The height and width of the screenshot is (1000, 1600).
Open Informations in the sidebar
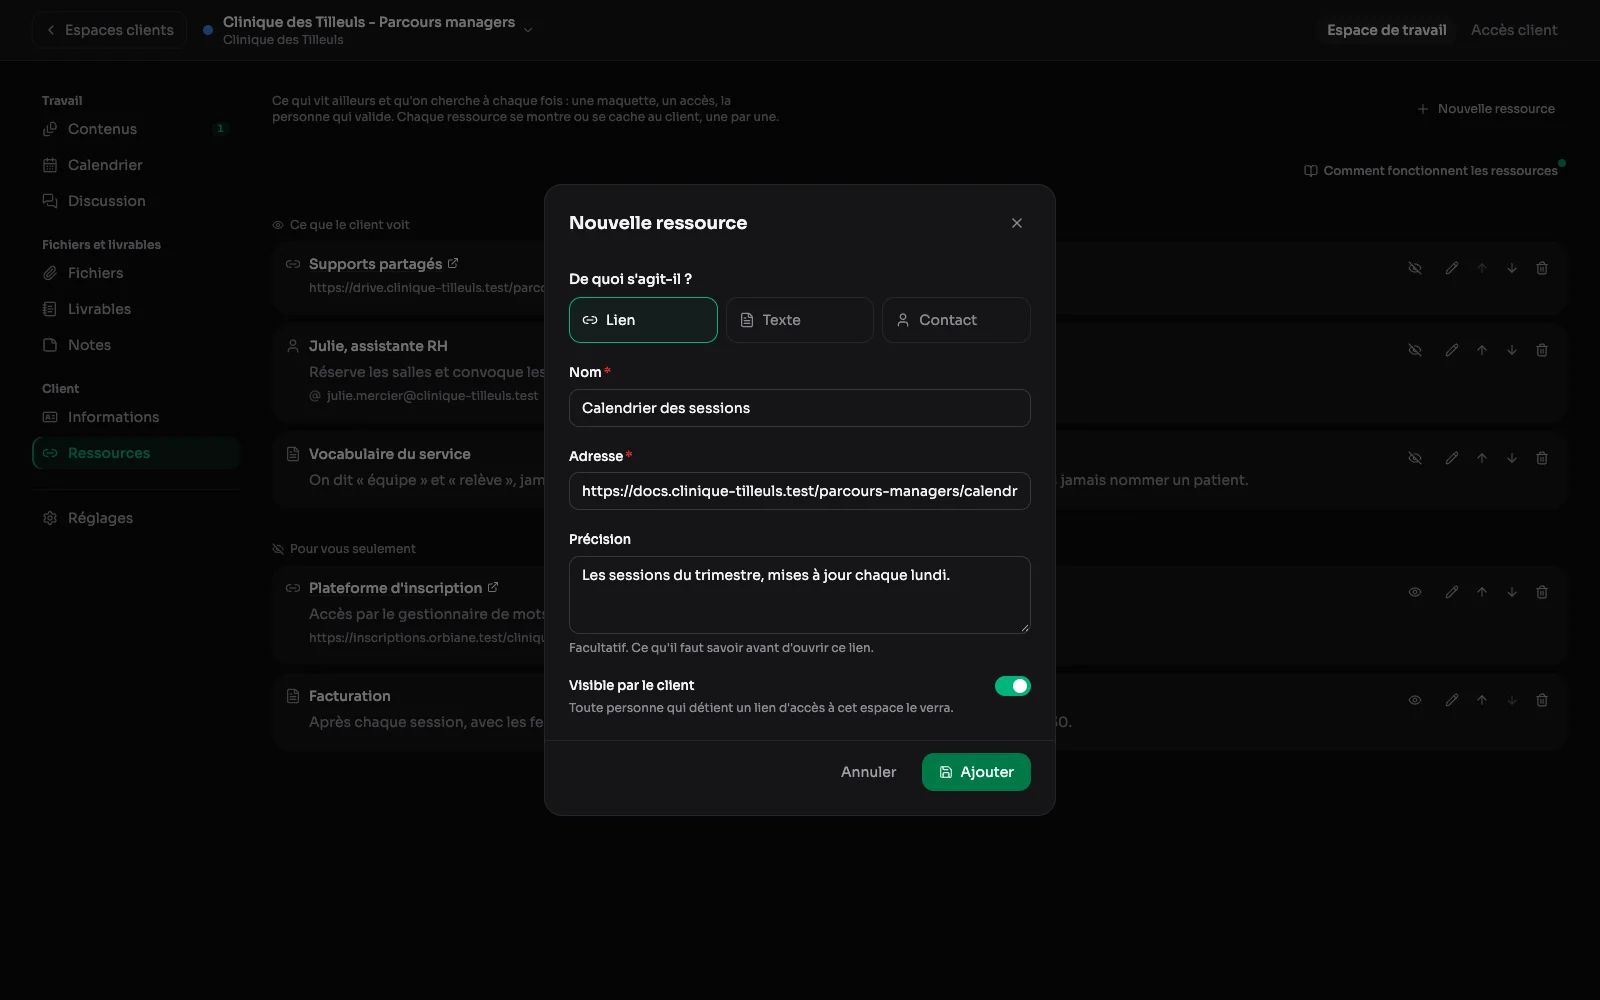click(x=136, y=417)
